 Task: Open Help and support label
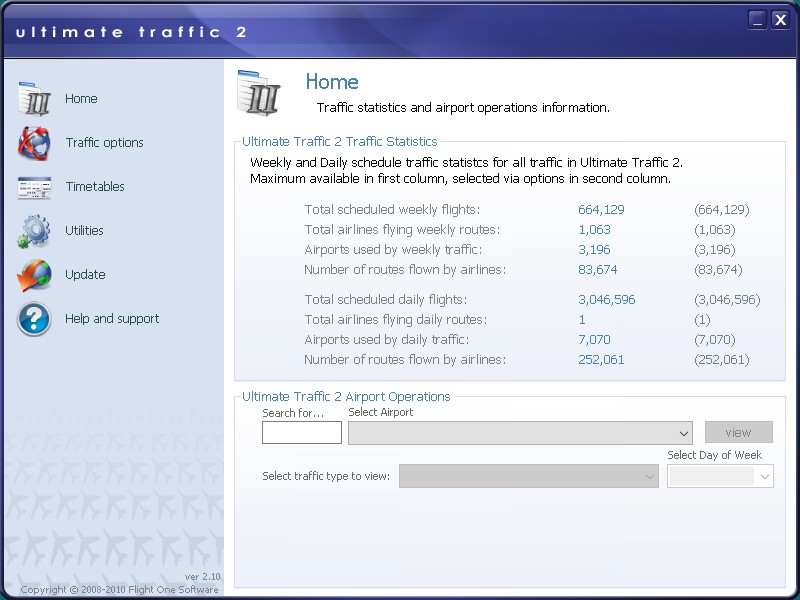point(112,318)
